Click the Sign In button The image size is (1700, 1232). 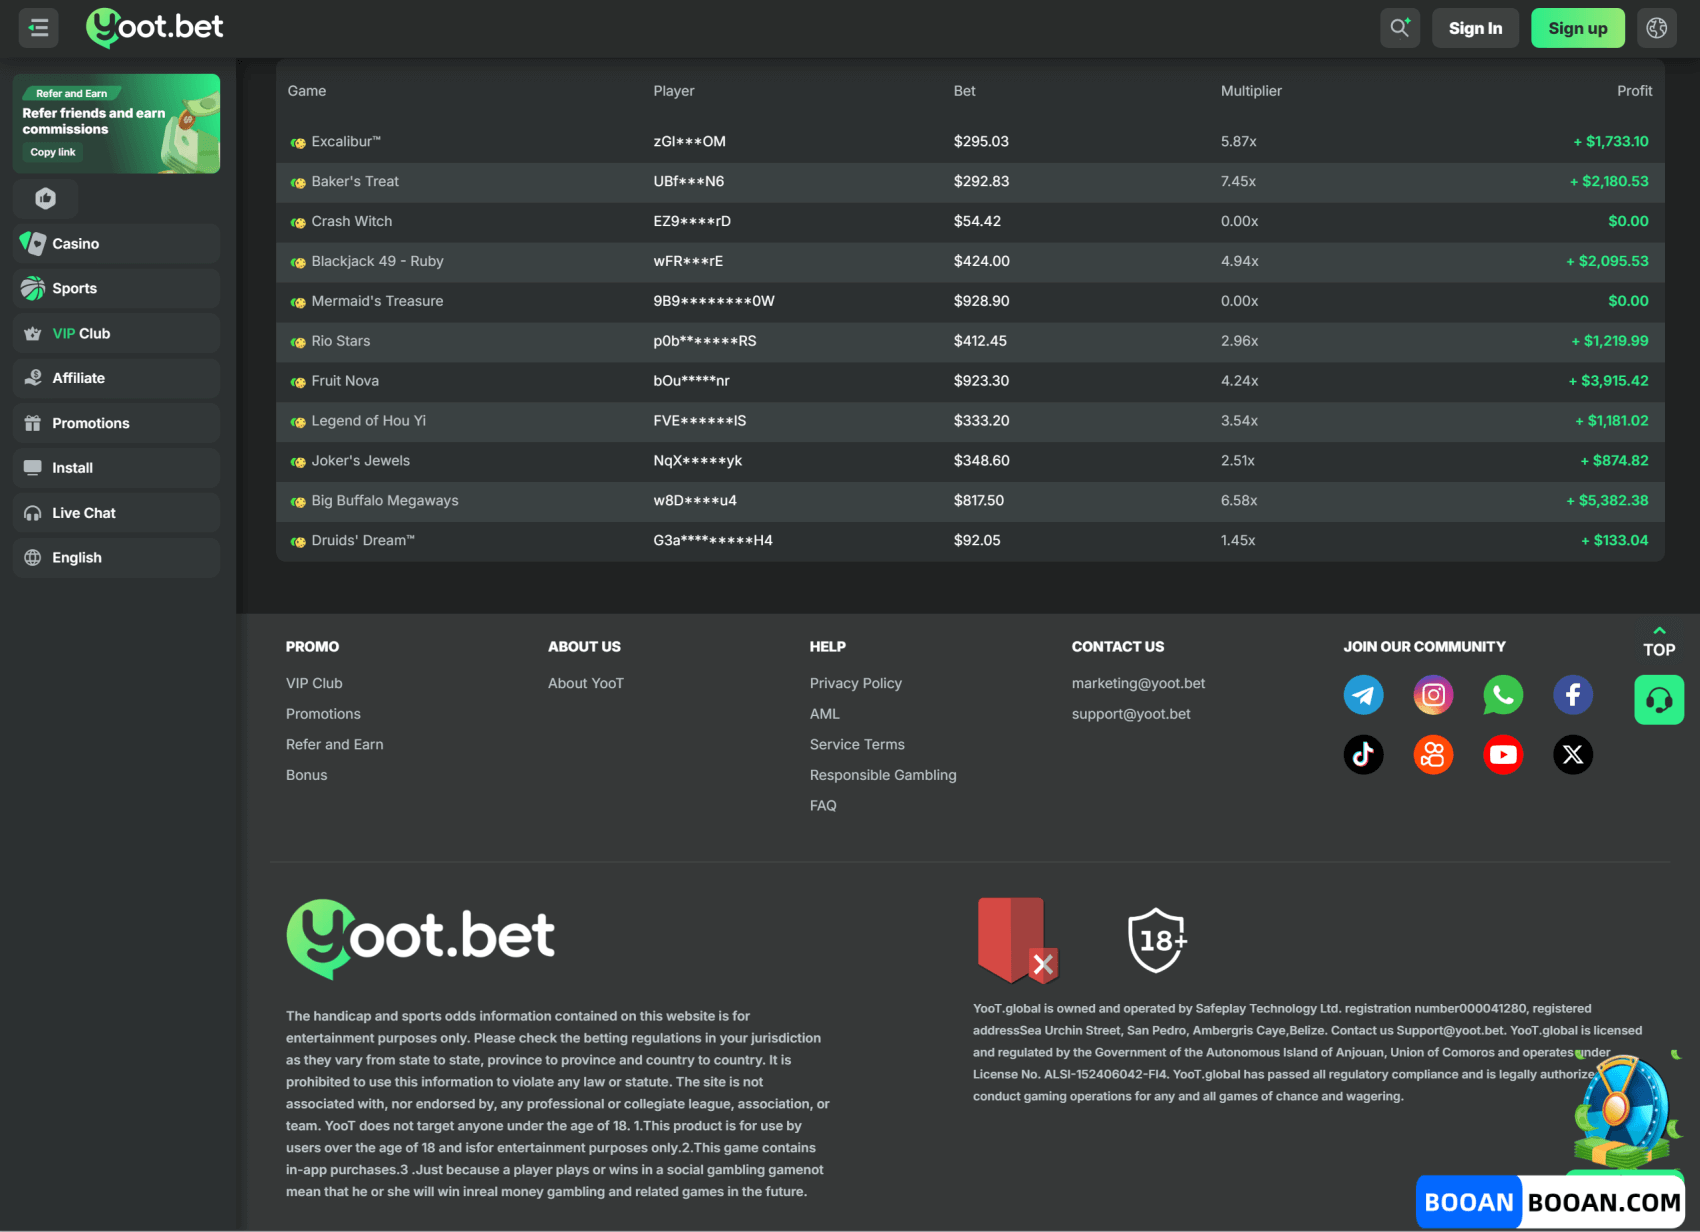pos(1475,28)
